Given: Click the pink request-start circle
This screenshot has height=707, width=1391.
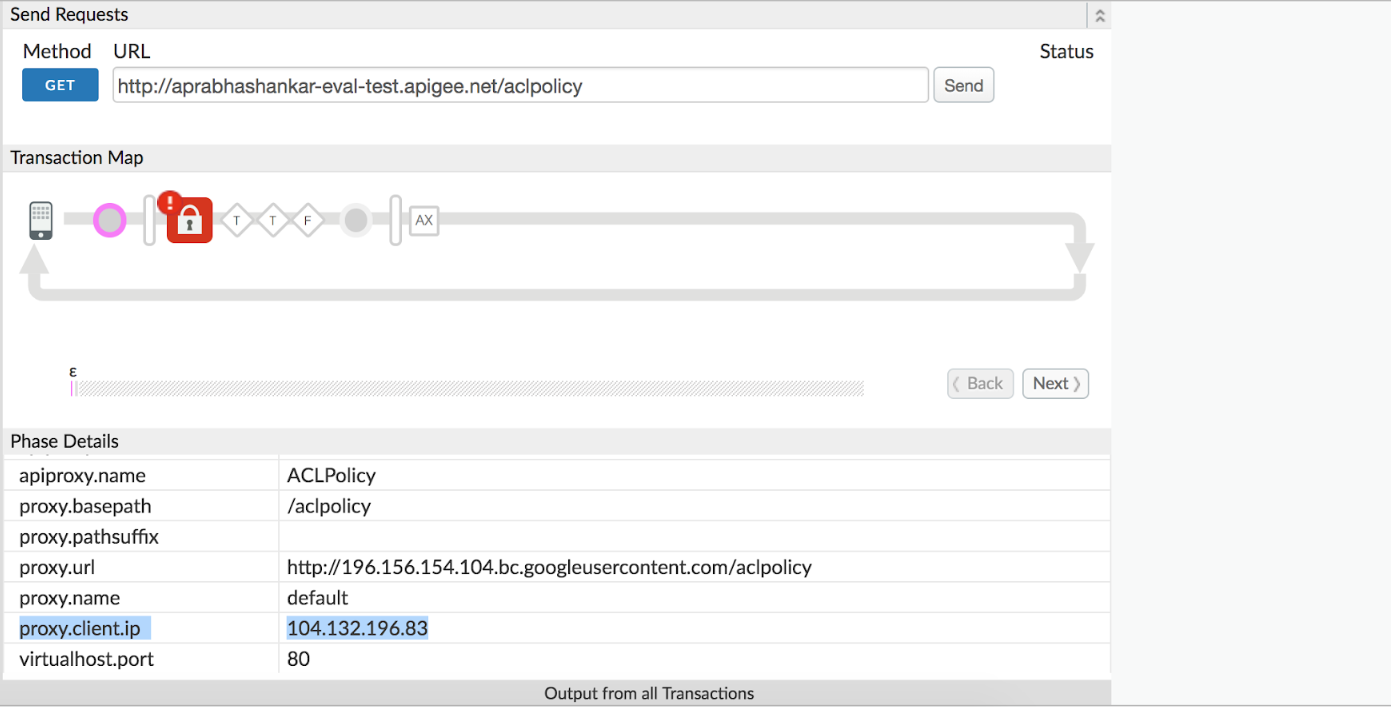Looking at the screenshot, I should pyautogui.click(x=108, y=219).
